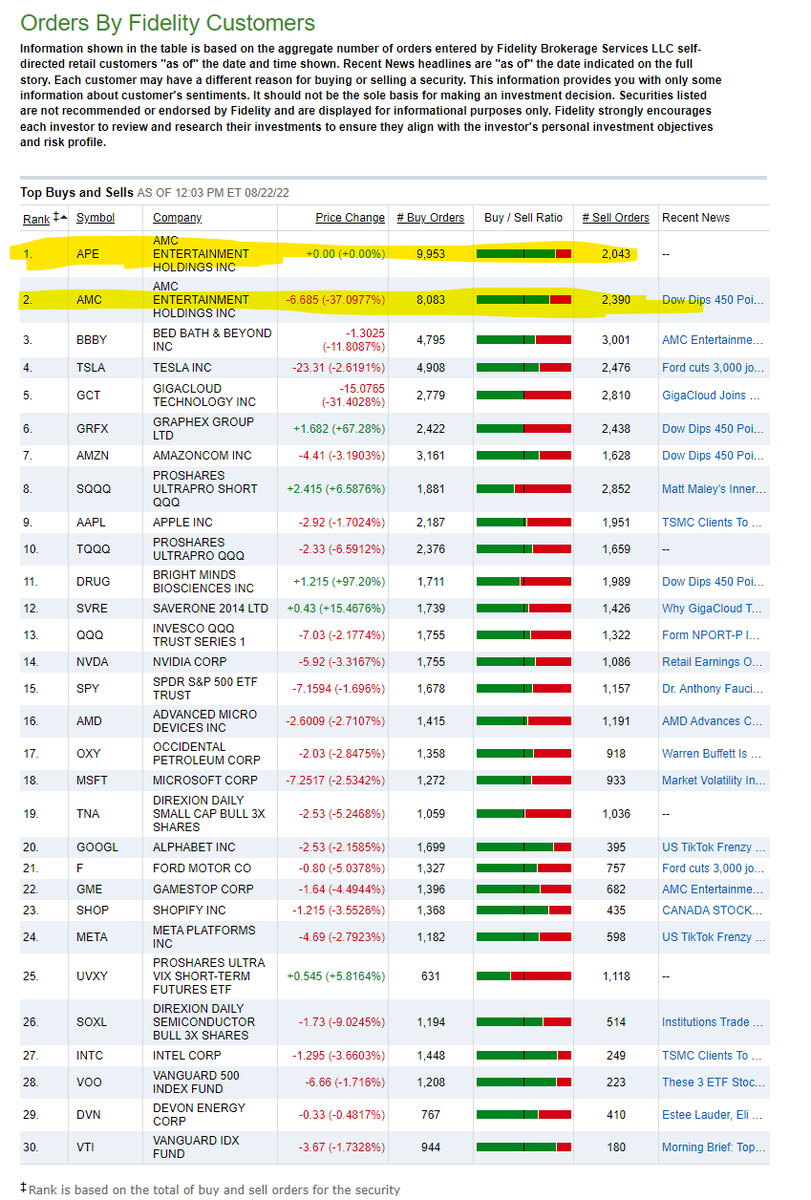Select the GME ticker symbol

(90, 889)
